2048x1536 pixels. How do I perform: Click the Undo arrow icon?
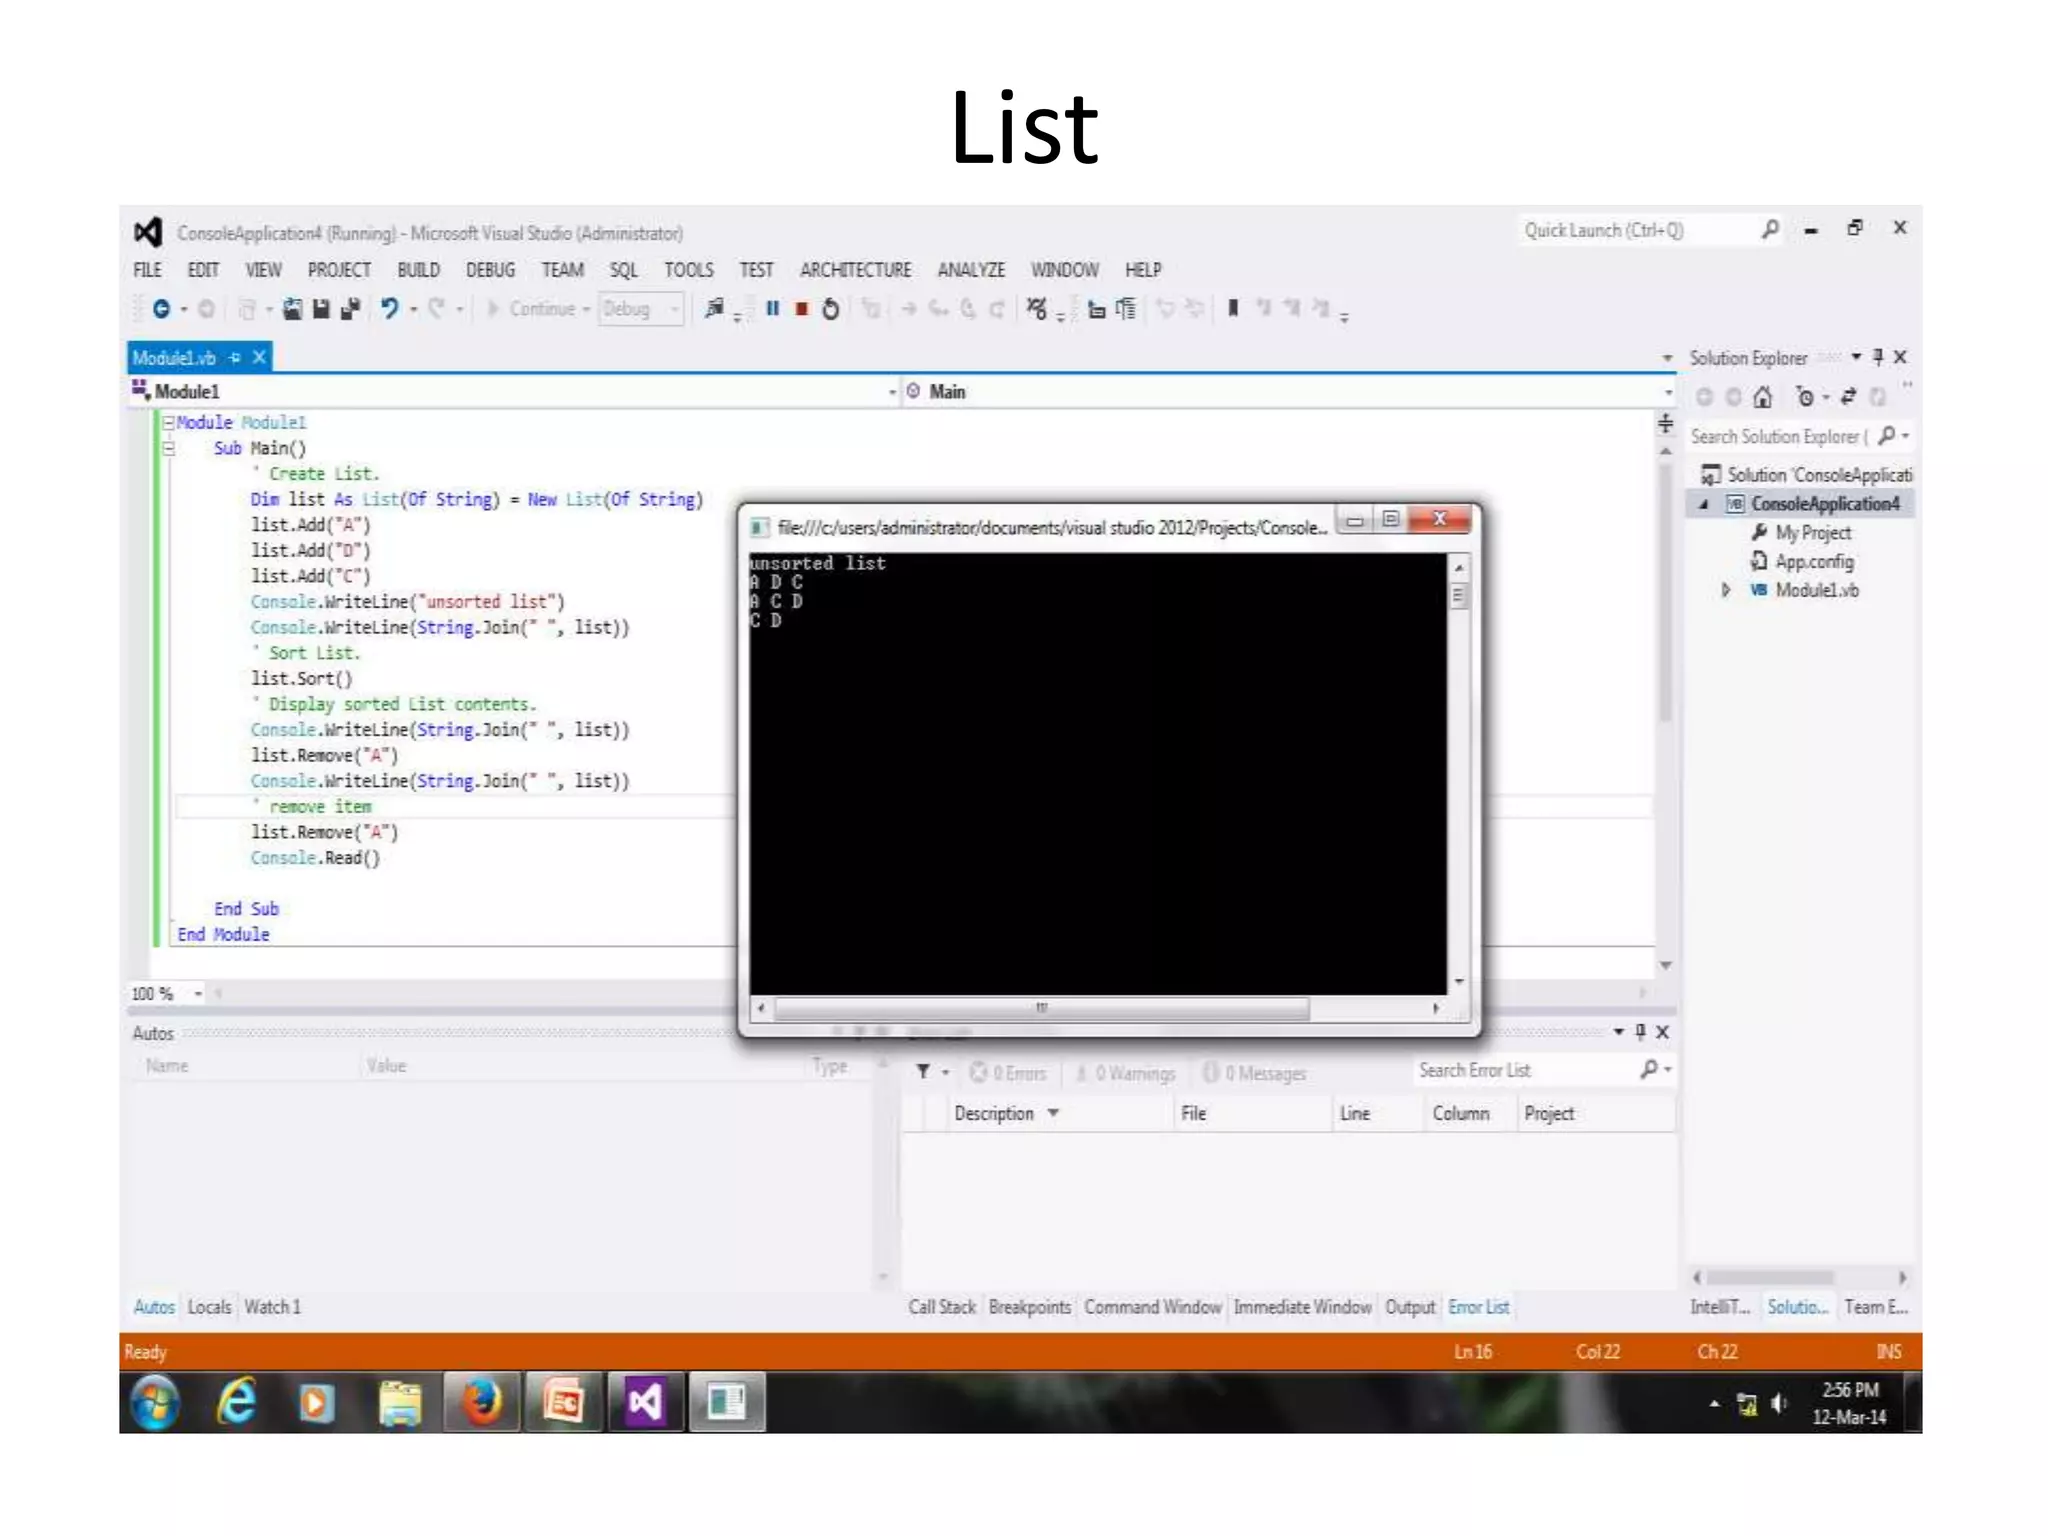(x=389, y=309)
